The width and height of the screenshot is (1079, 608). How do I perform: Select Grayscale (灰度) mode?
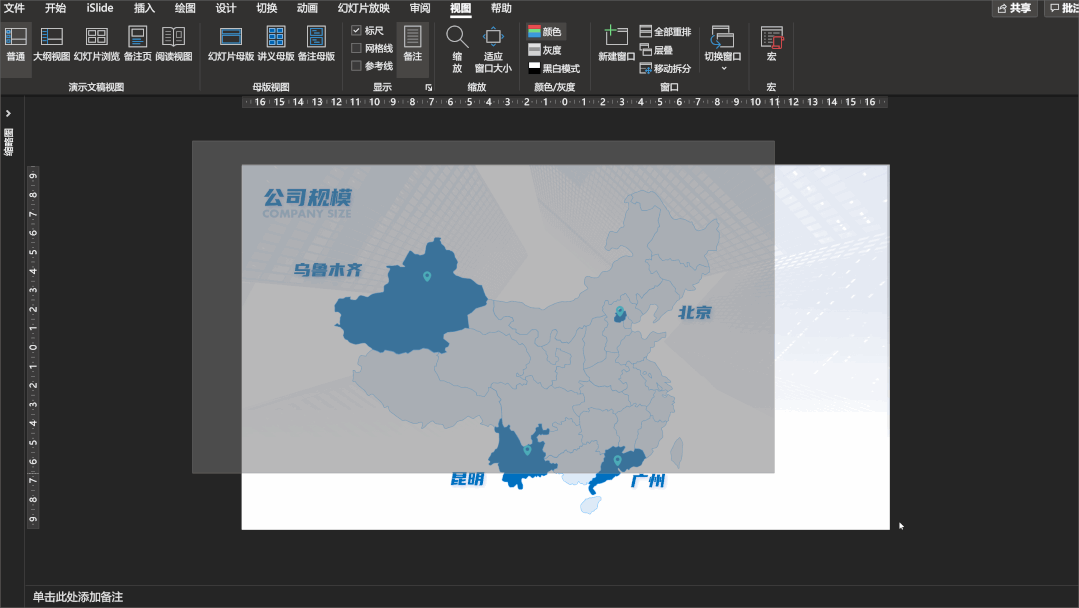click(545, 50)
